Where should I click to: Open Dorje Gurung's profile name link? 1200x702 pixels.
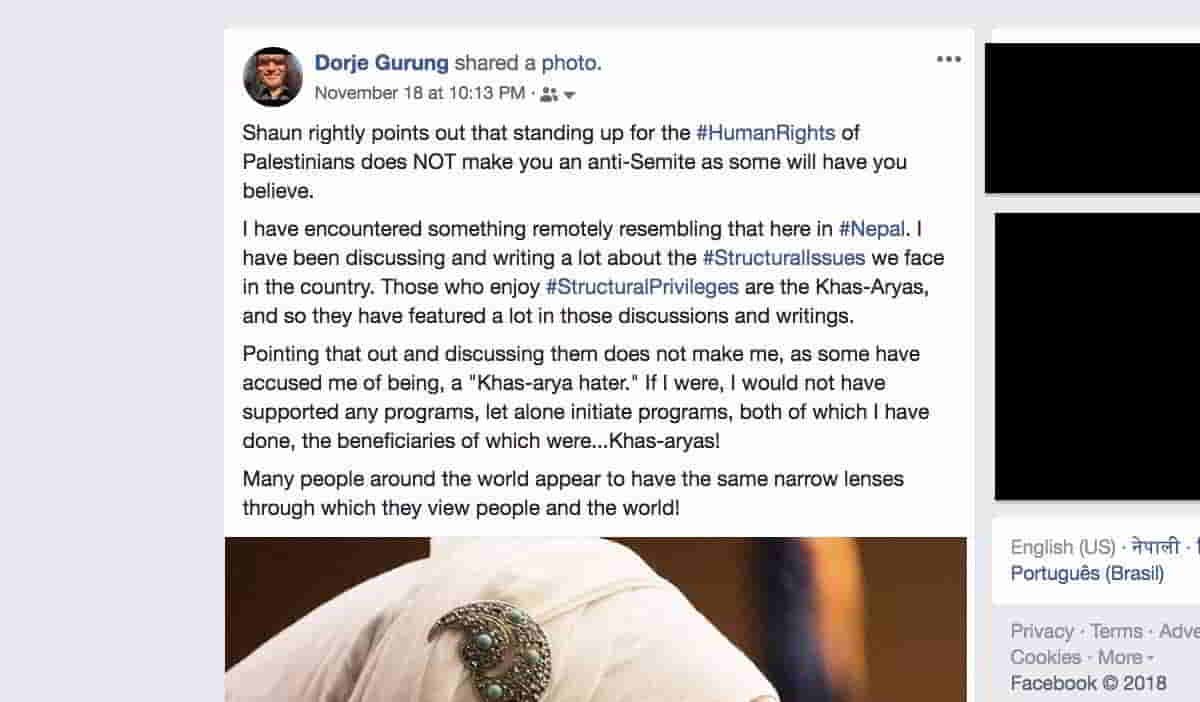(x=381, y=64)
